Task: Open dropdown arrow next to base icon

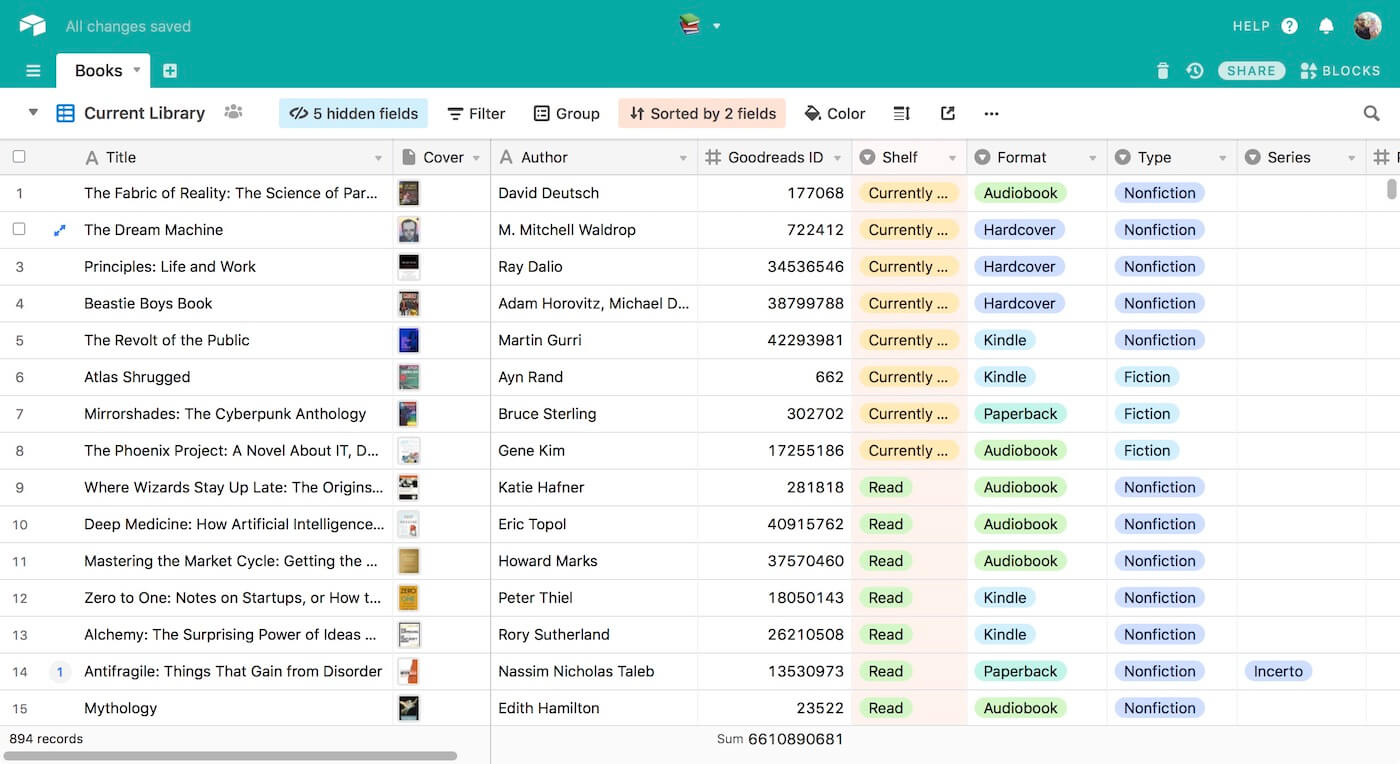Action: (716, 26)
